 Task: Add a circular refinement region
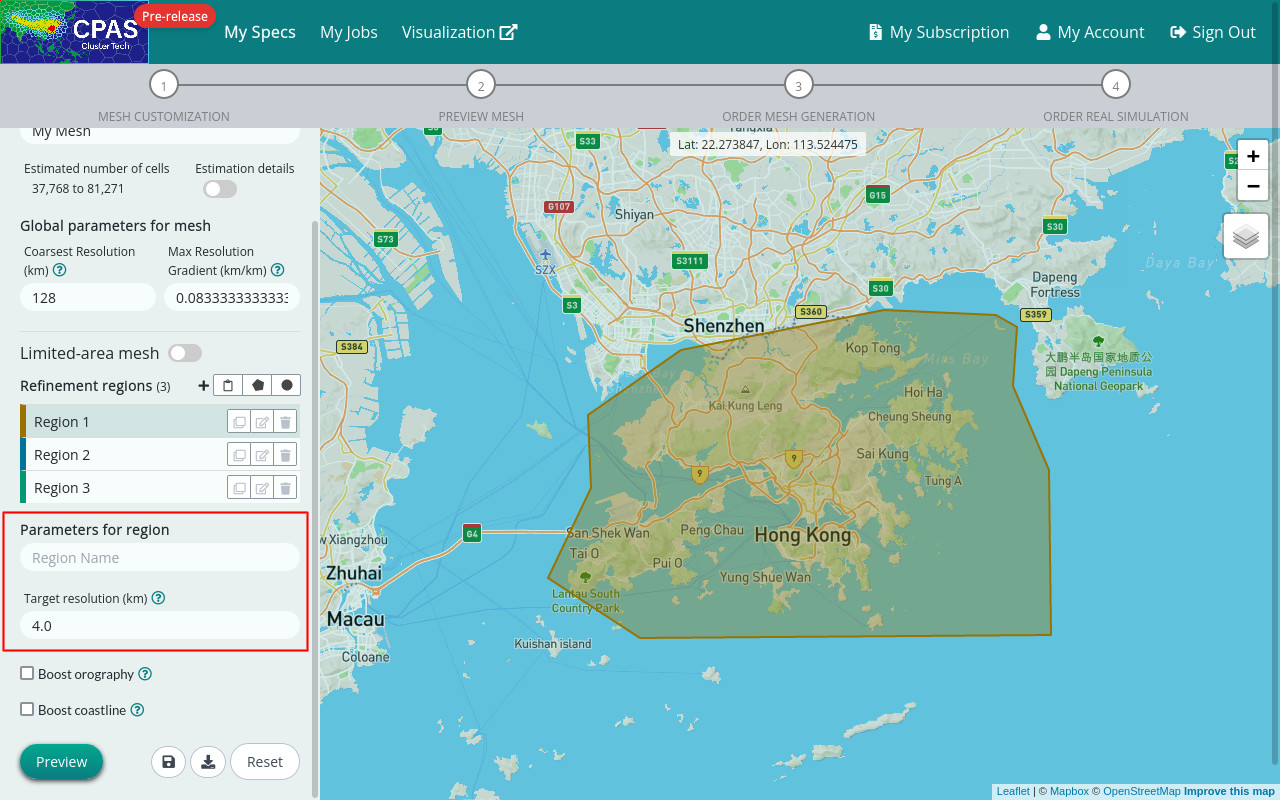(x=286, y=385)
